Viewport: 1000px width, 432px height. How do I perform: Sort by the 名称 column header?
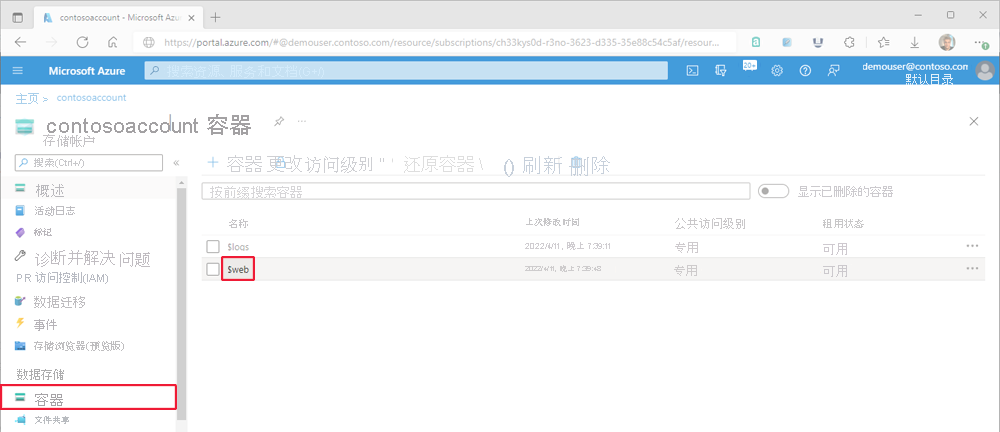238,223
